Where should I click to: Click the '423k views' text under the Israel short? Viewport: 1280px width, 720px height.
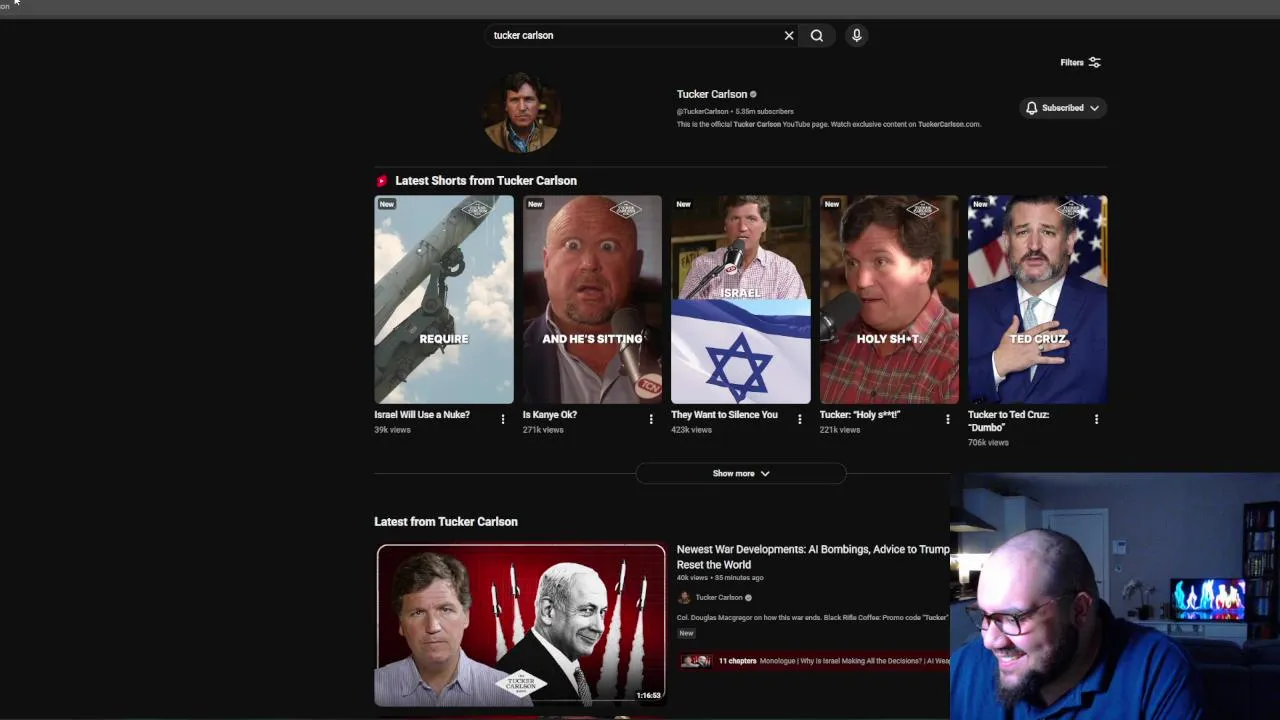[x=691, y=430]
